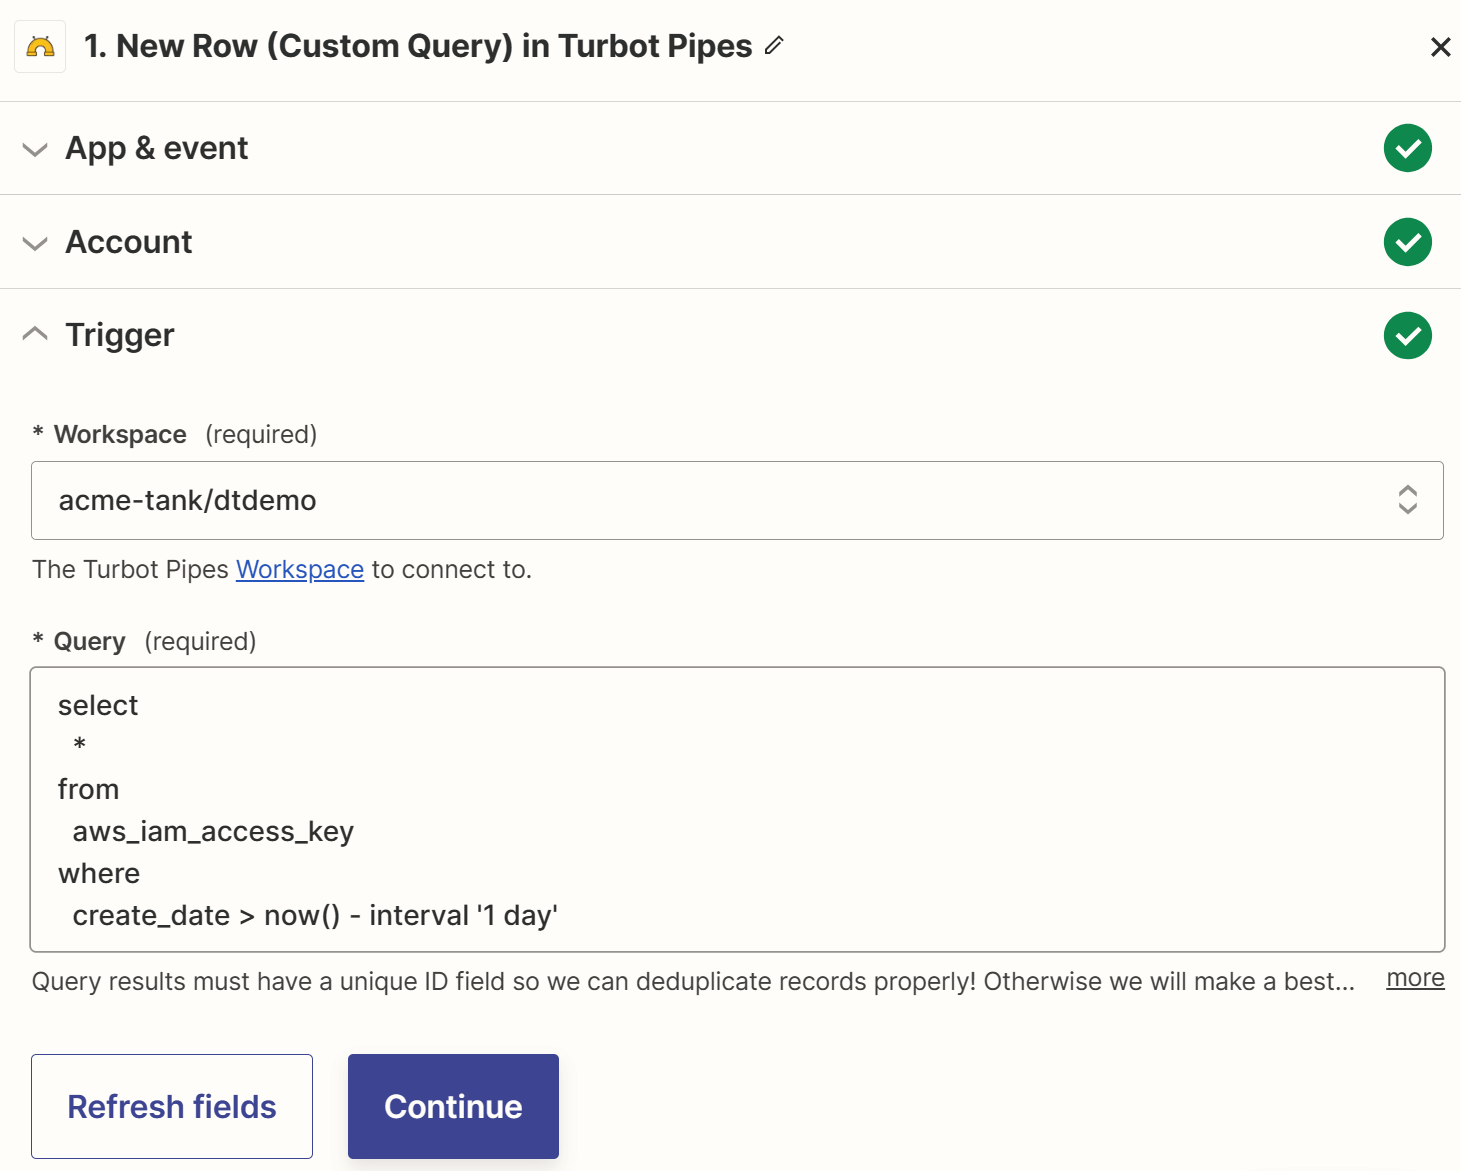Click the Trigger green checkmark icon

(1407, 335)
